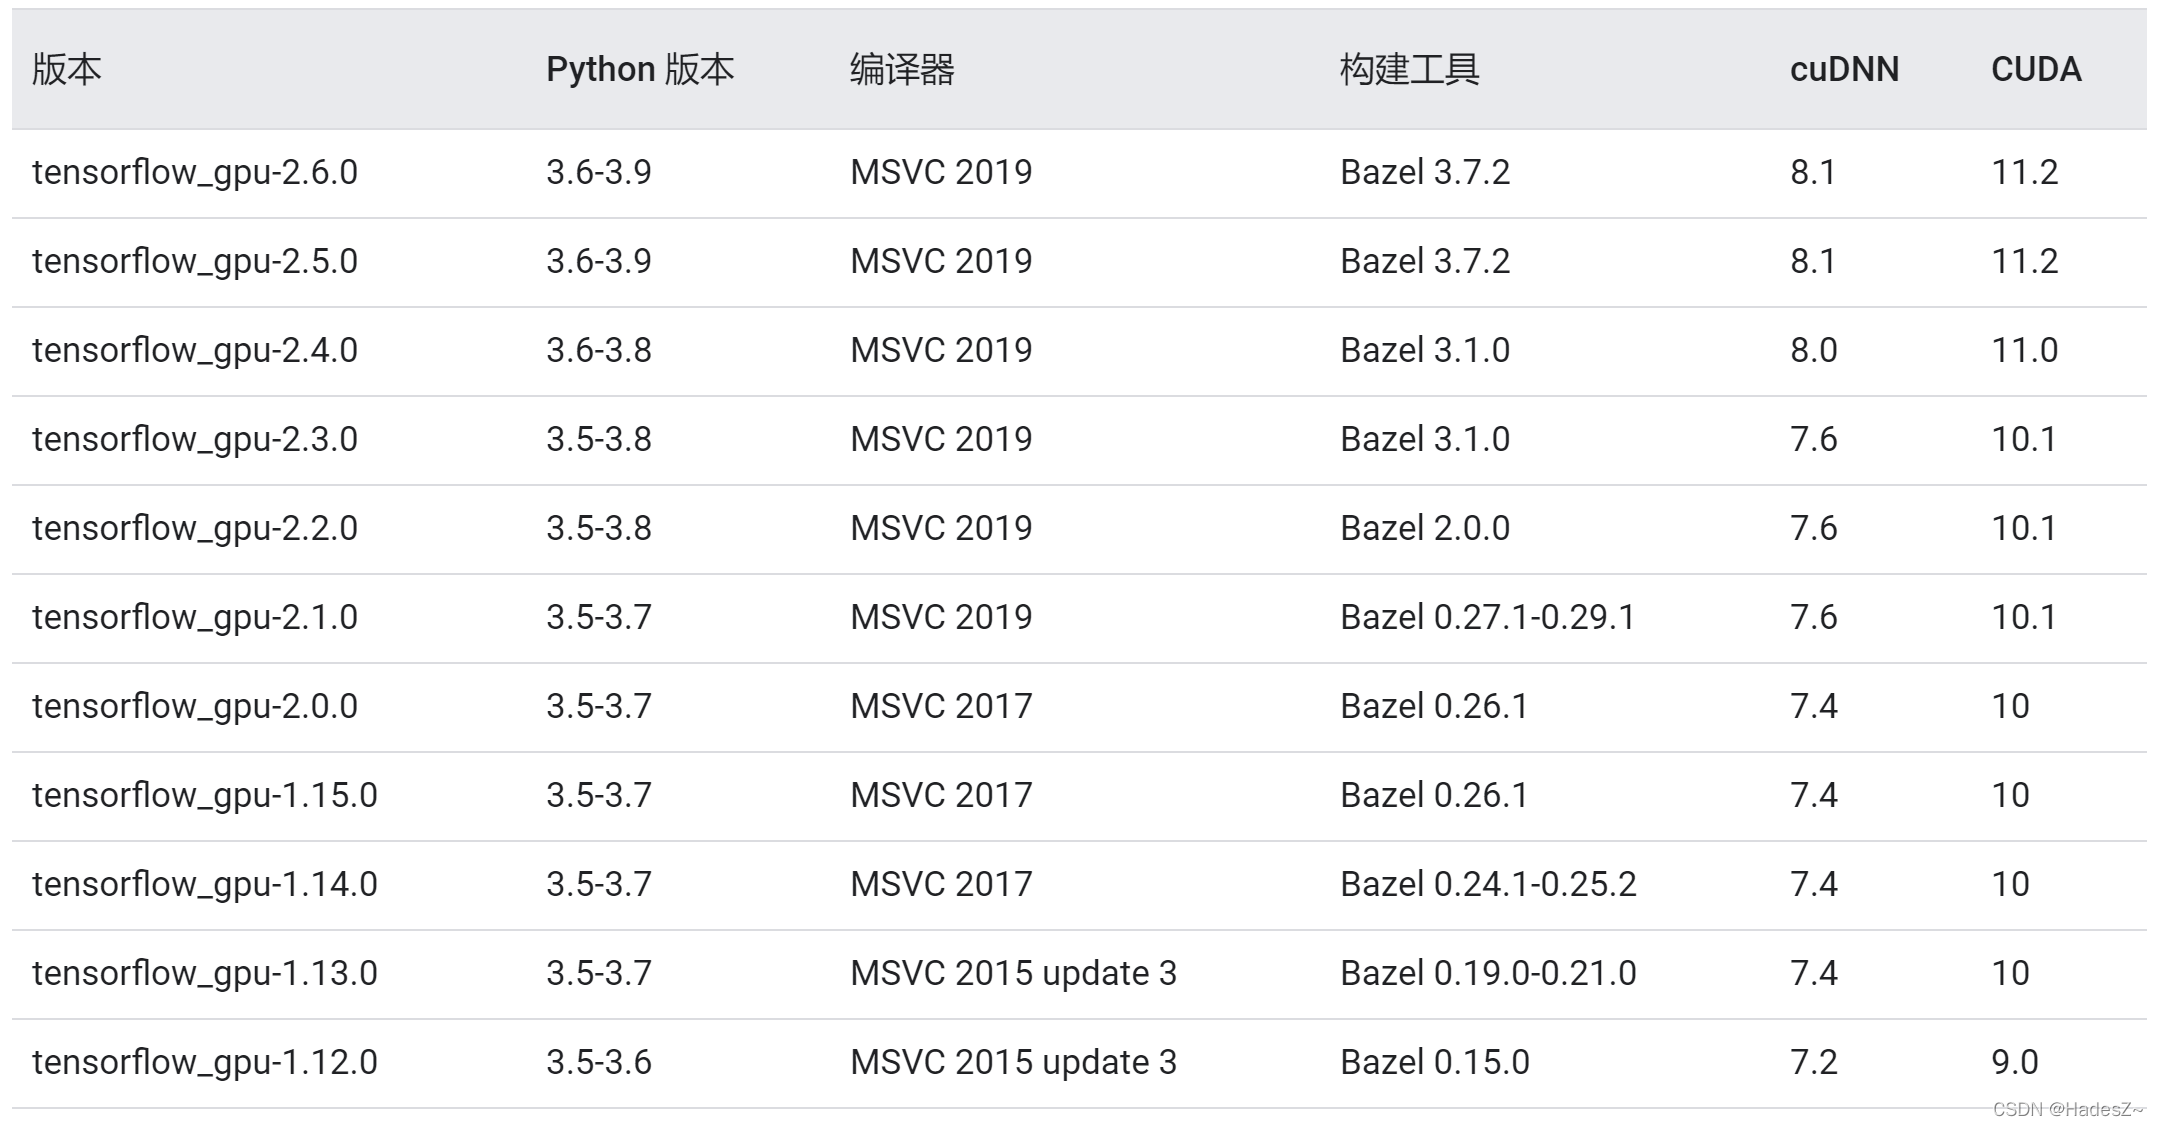Click Python 3.6-3.8 in tensorflow_gpu-2.4.0 row
This screenshot has width=2158, height=1126.
(x=599, y=350)
